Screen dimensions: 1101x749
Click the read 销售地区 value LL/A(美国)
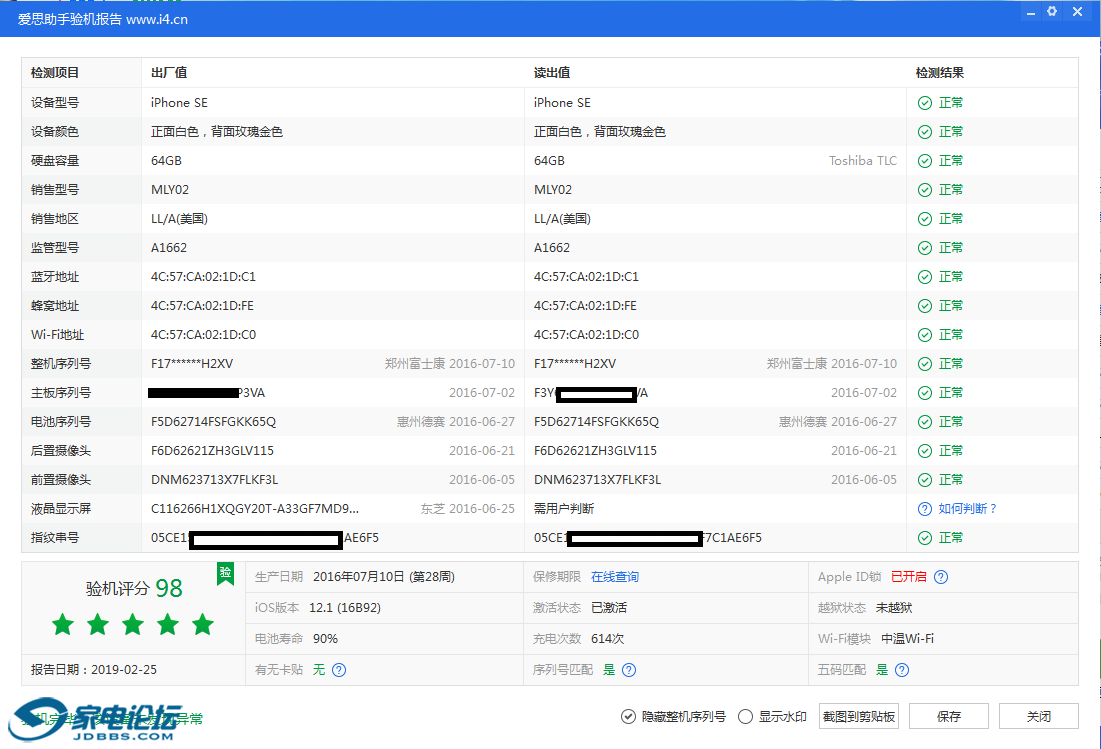[x=562, y=219]
